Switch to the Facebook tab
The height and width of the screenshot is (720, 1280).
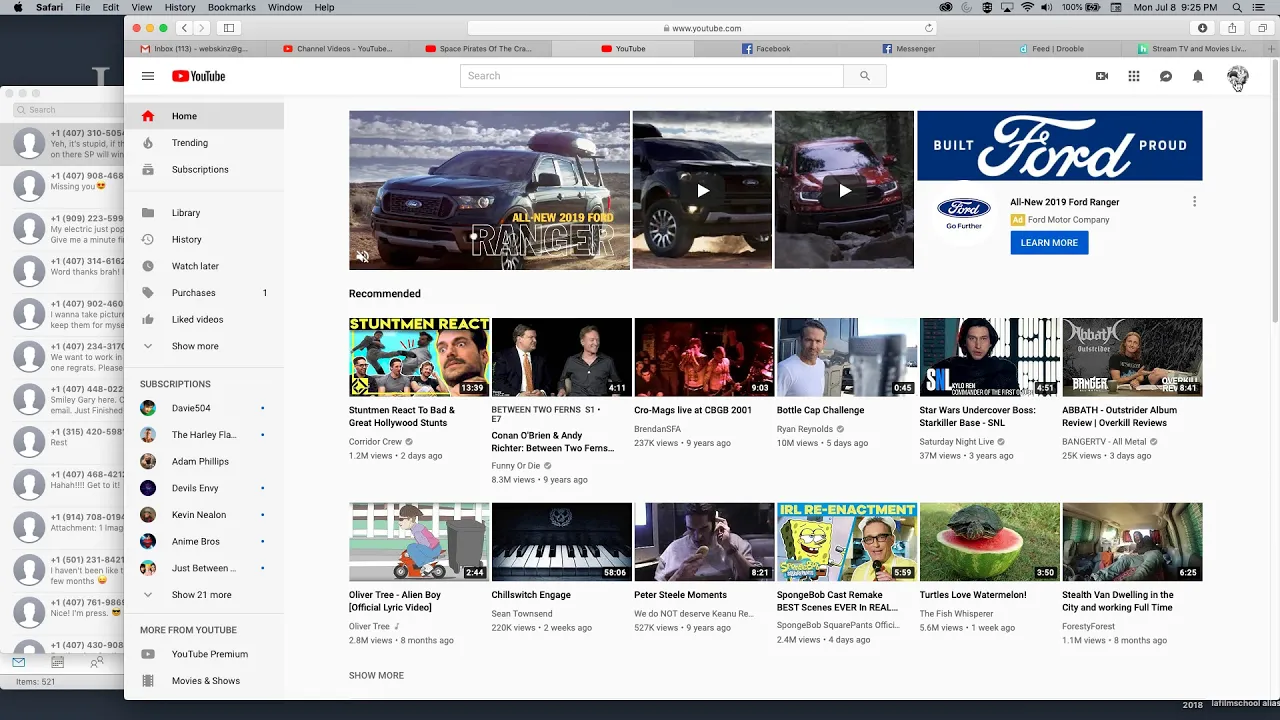point(766,48)
